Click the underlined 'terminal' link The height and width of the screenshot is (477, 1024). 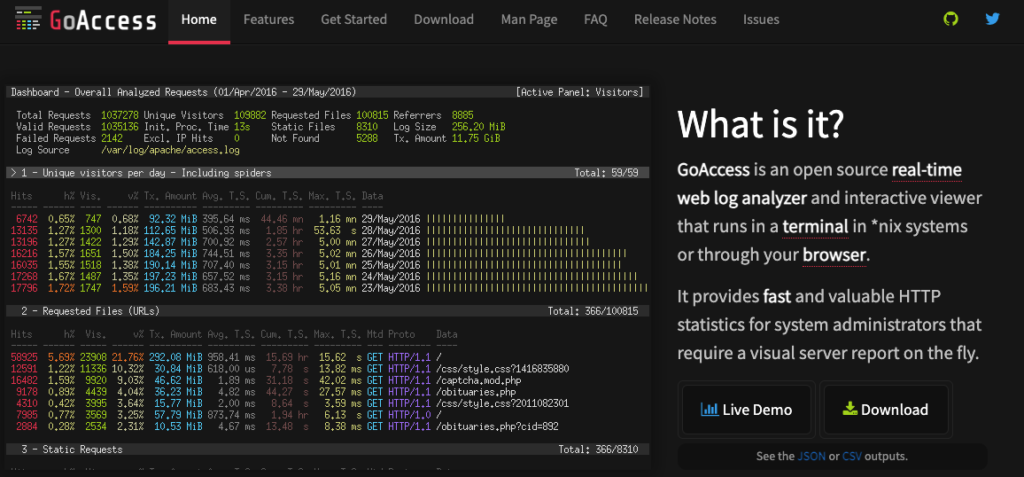(x=815, y=227)
